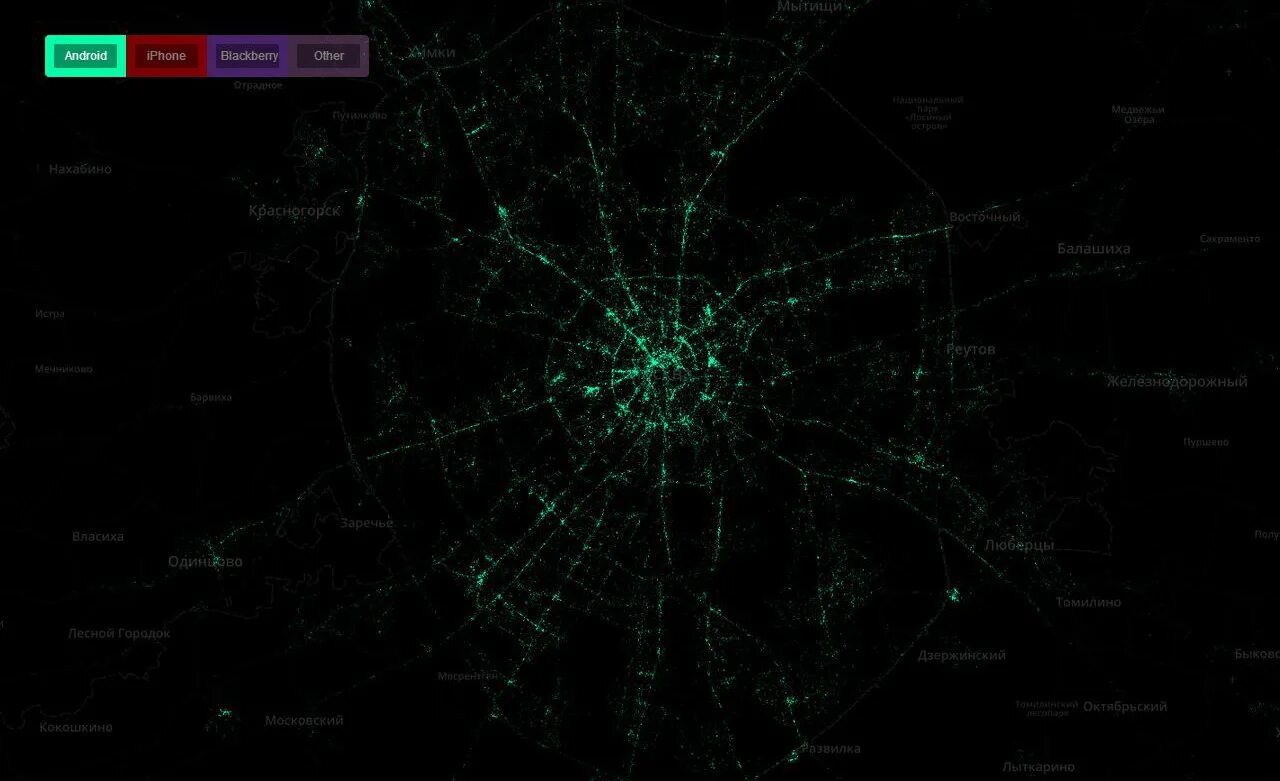Click the Путилково map label
The width and height of the screenshot is (1280, 781).
(360, 115)
